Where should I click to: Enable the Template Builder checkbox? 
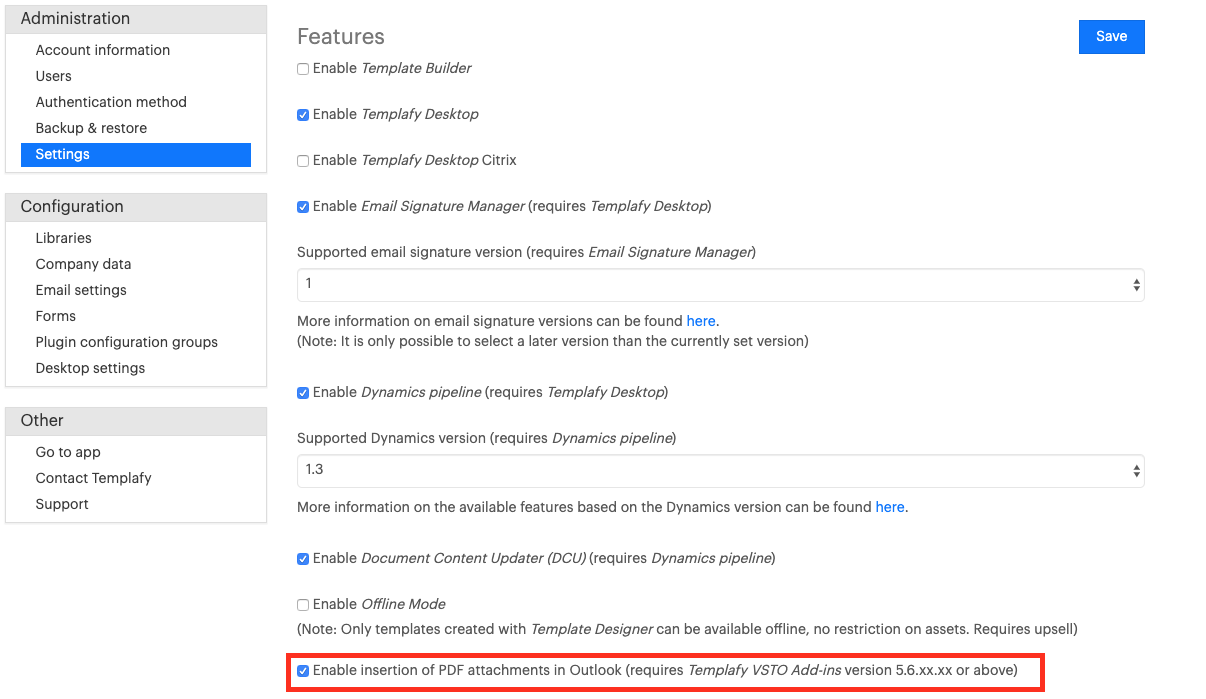[303, 69]
